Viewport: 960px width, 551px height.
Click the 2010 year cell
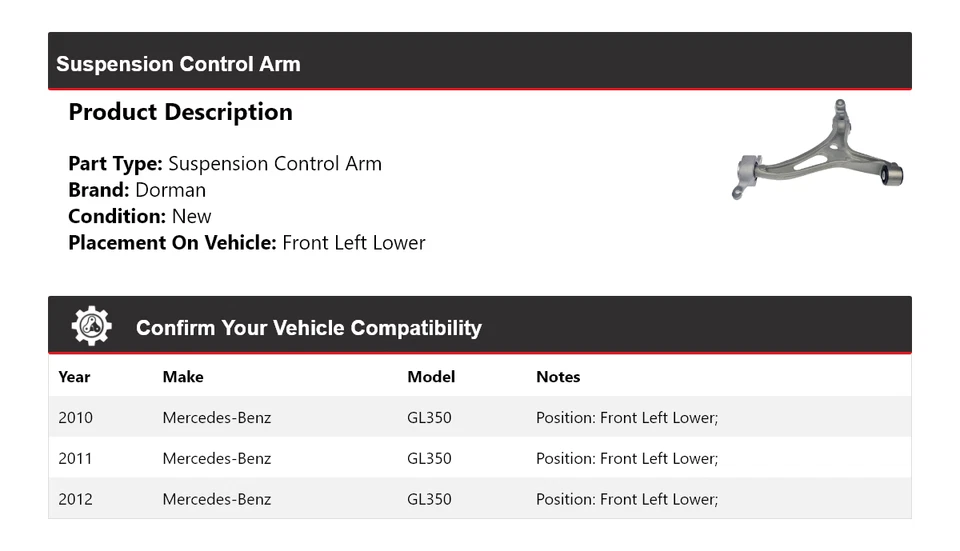(75, 417)
